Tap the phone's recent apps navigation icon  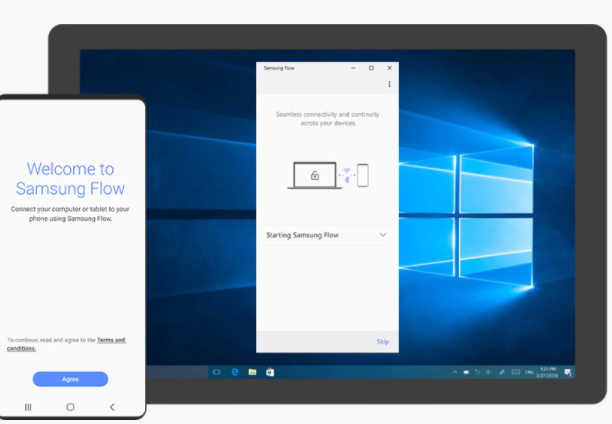[28, 407]
